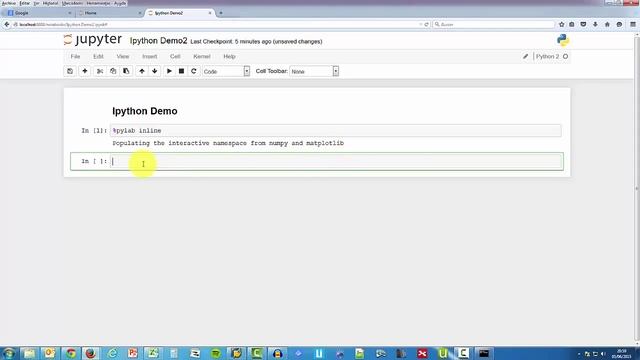This screenshot has height=360, width=640.
Task: Click into the %pylab inline cell
Action: [336, 131]
